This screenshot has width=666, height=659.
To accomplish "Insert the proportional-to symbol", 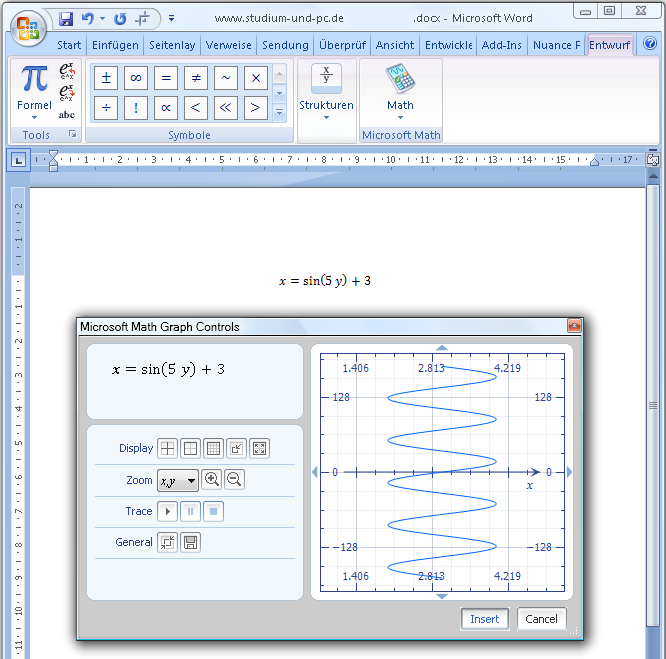I will pos(166,108).
